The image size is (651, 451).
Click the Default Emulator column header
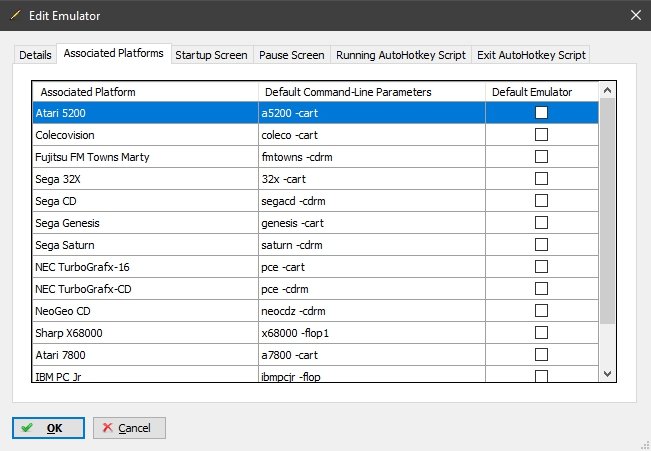[x=542, y=92]
